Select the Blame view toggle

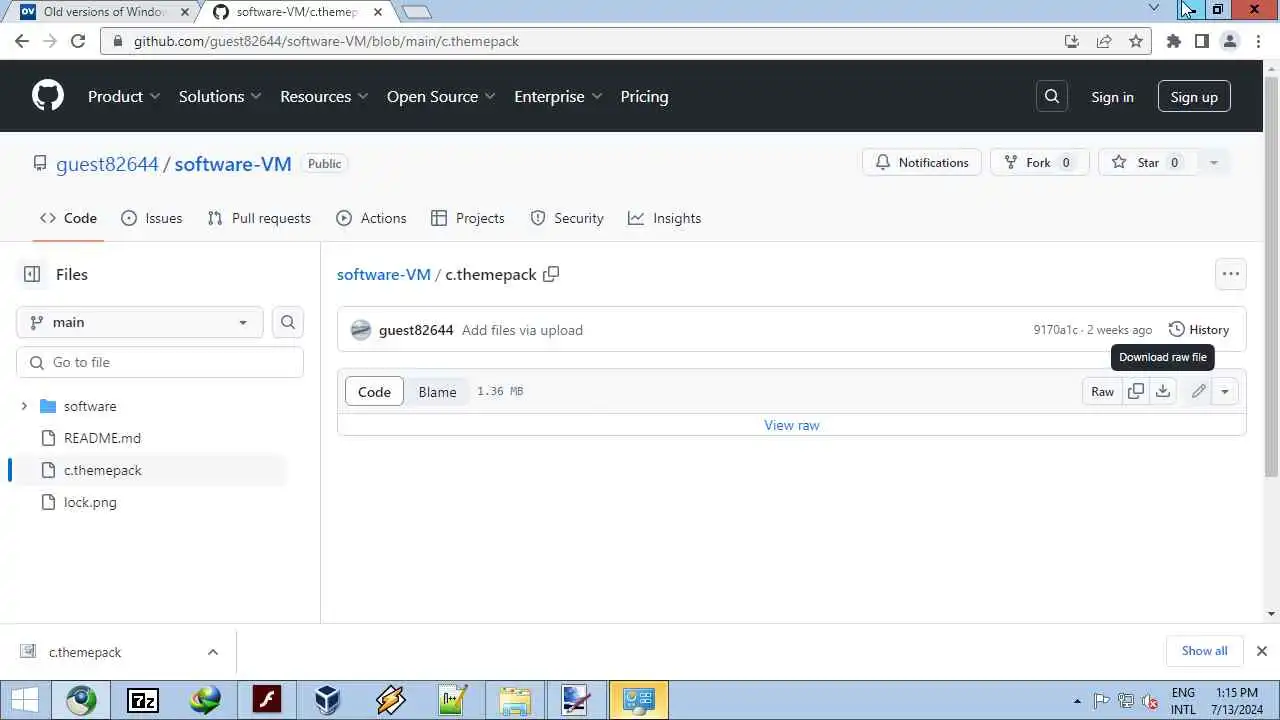tap(437, 391)
